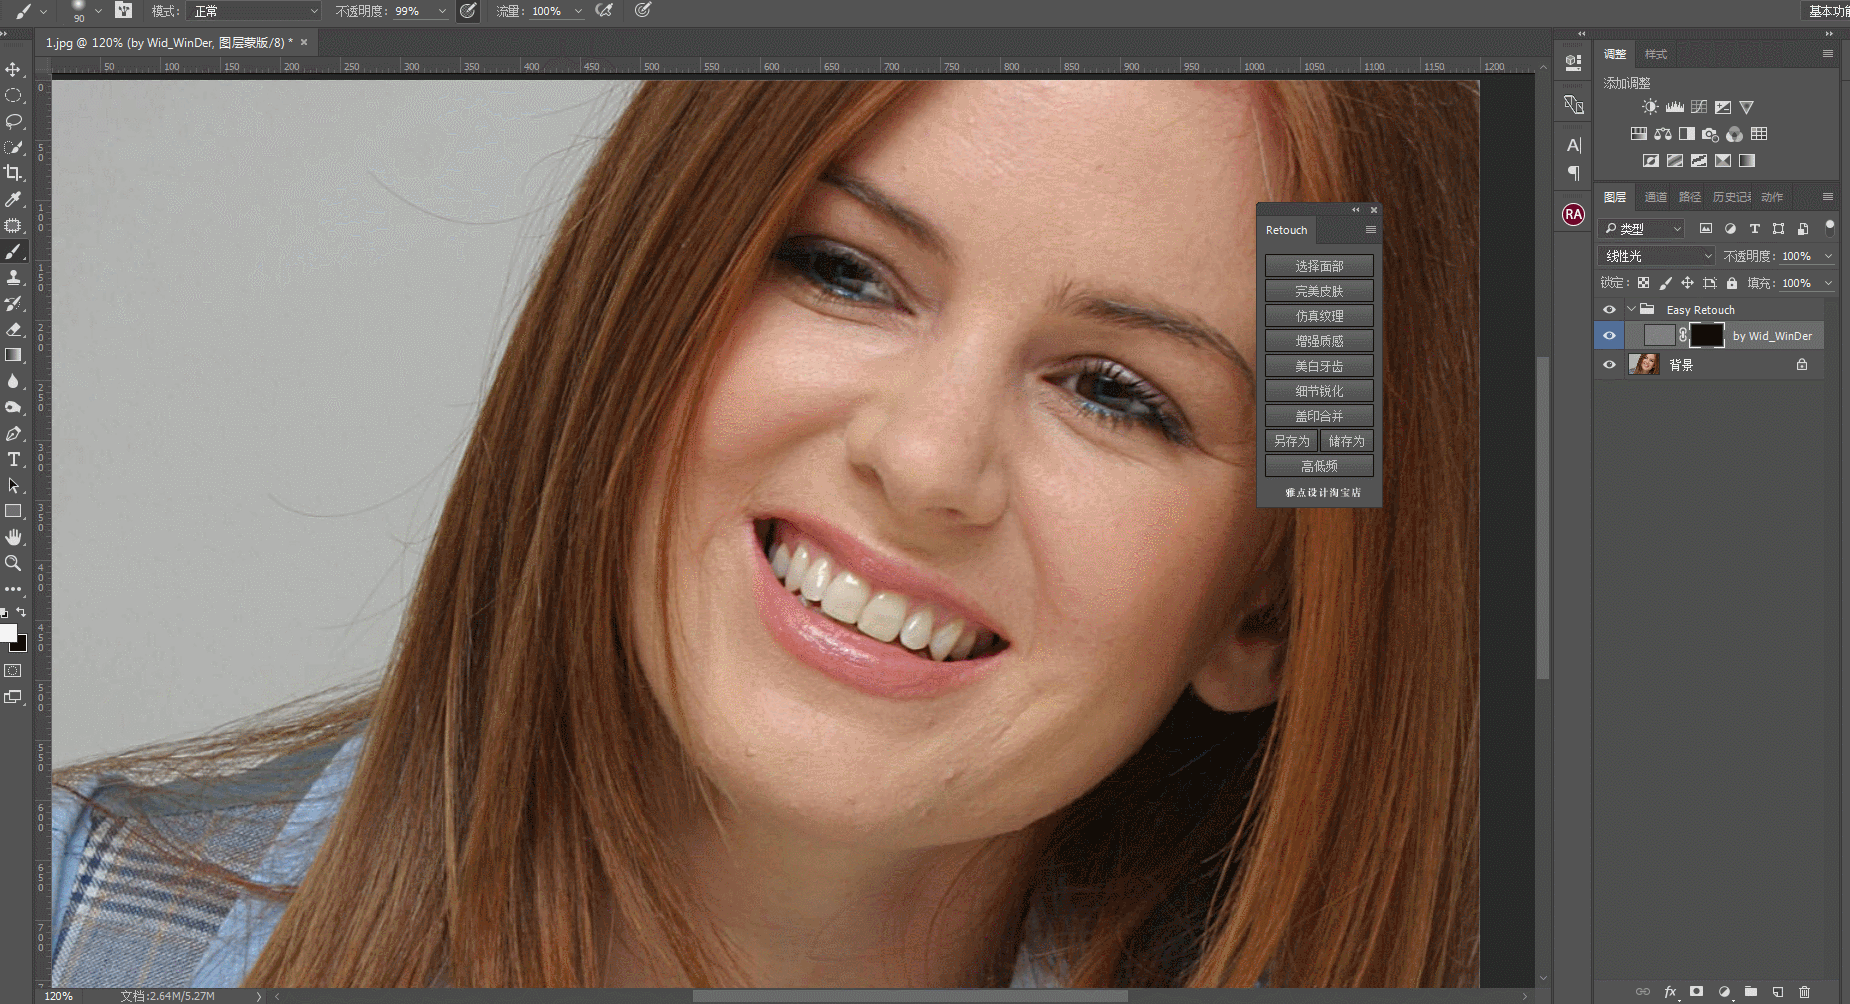Select the Eyedropper tool
The height and width of the screenshot is (1004, 1850).
(14, 199)
